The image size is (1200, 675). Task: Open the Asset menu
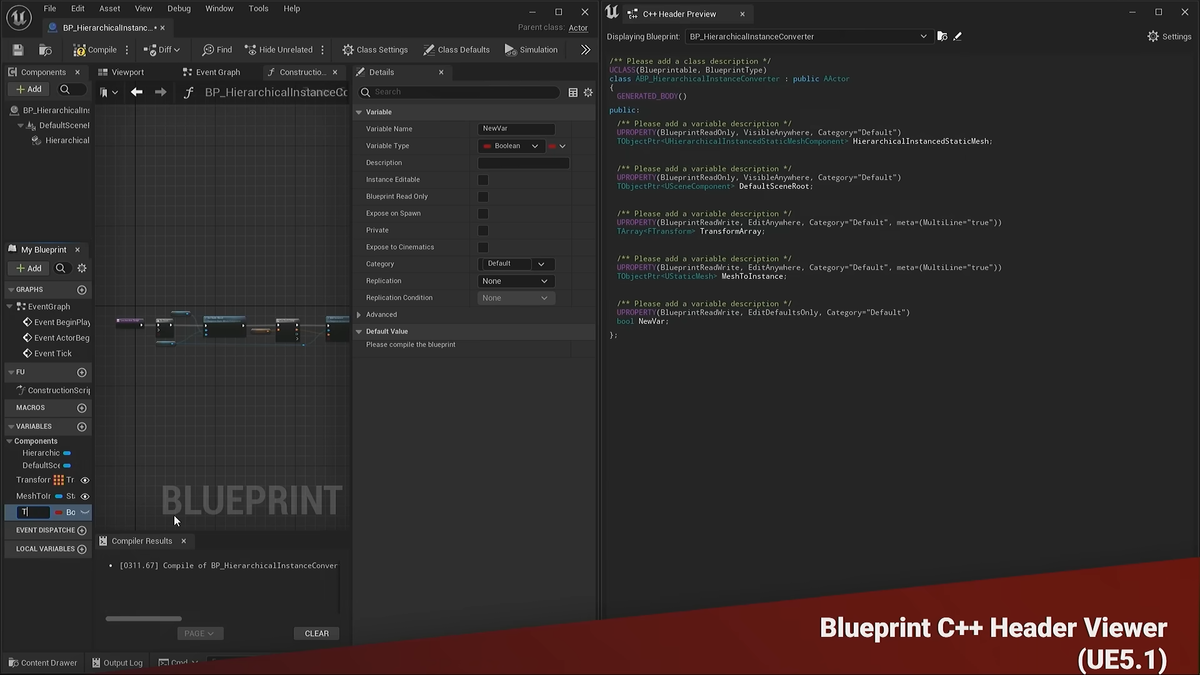(110, 8)
